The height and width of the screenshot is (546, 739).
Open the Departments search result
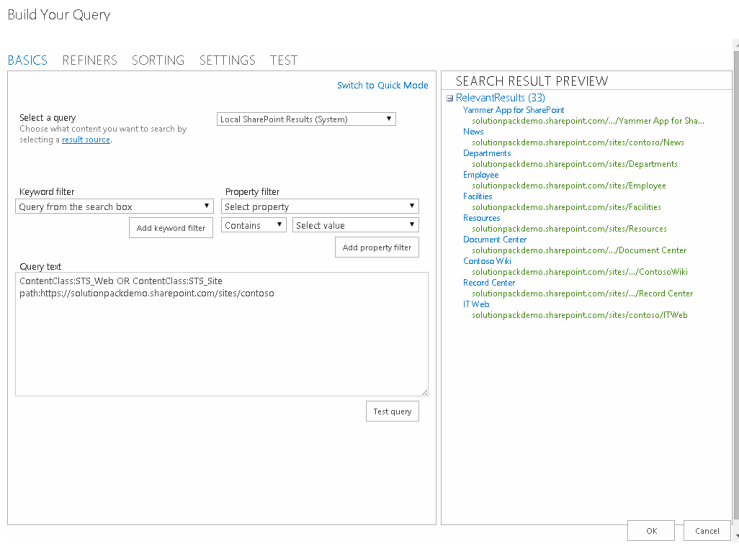[487, 153]
